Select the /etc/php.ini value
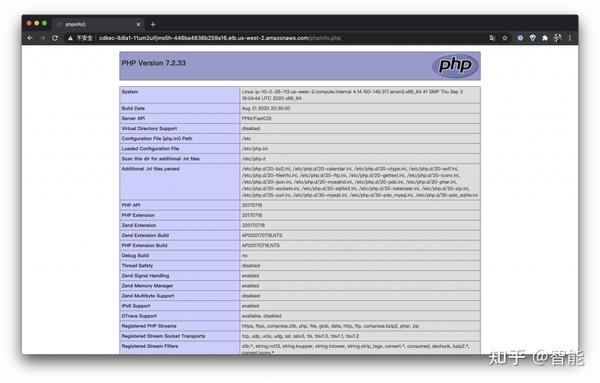 pyautogui.click(x=254, y=148)
